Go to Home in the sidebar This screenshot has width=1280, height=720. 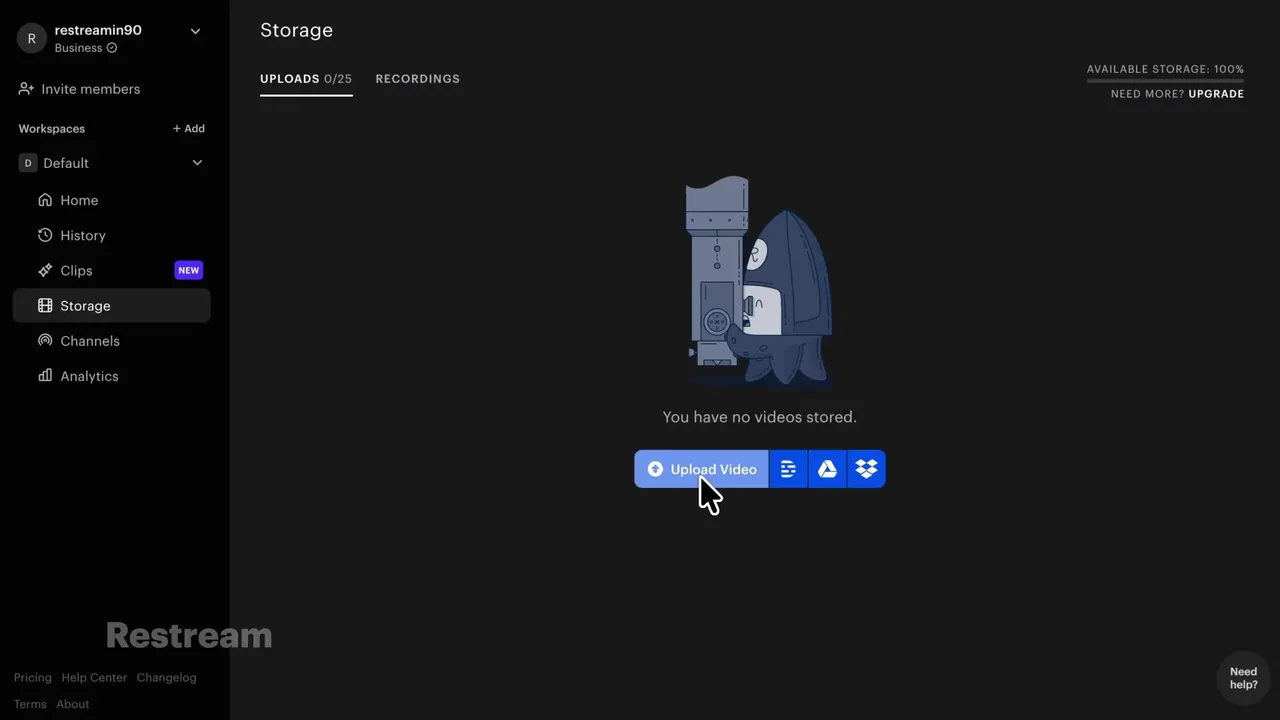point(112,200)
